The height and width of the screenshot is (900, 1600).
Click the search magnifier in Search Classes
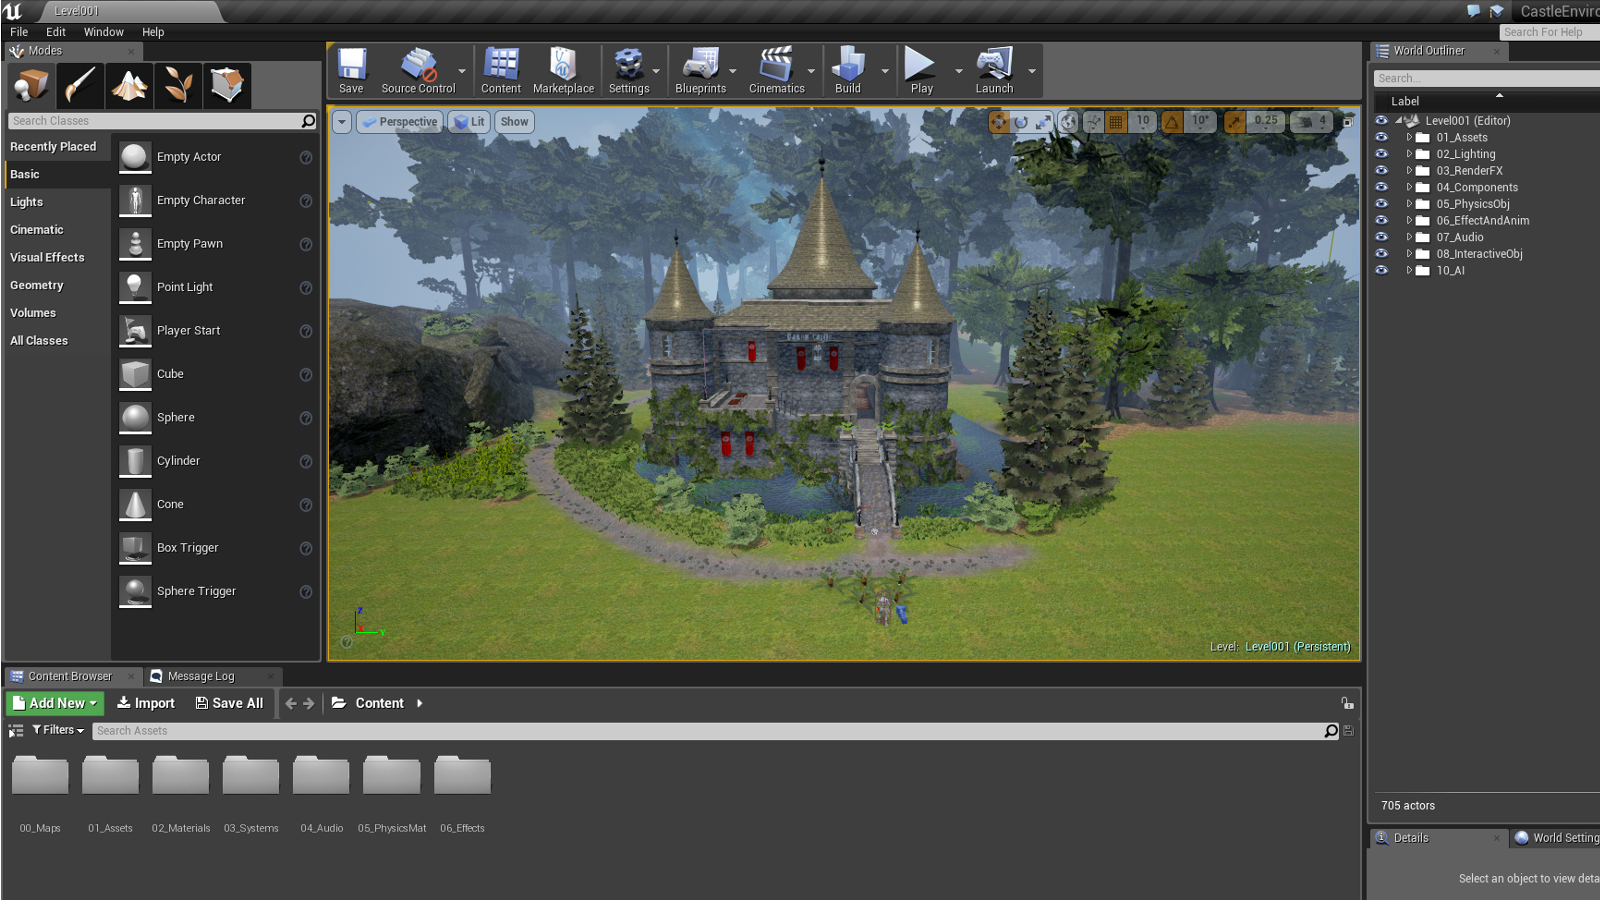[x=308, y=121]
